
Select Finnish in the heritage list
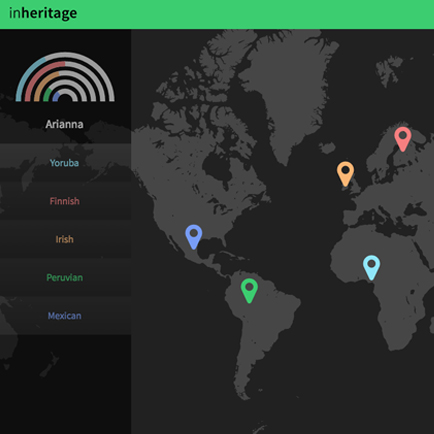(x=65, y=201)
